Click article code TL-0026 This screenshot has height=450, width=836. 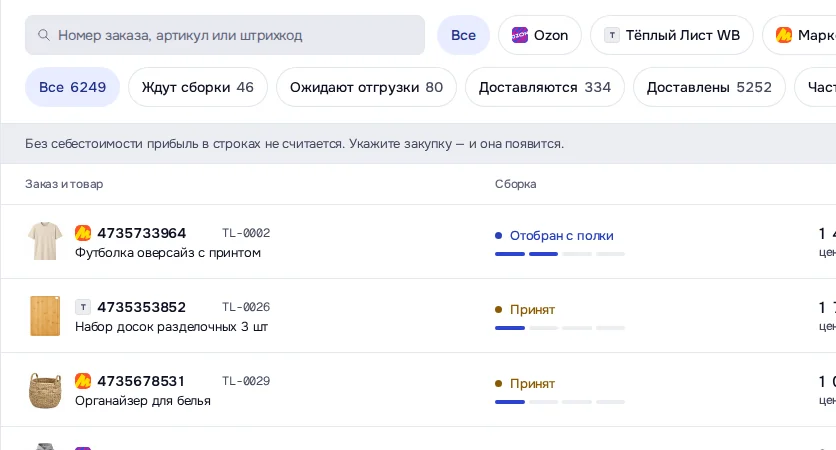pos(246,307)
